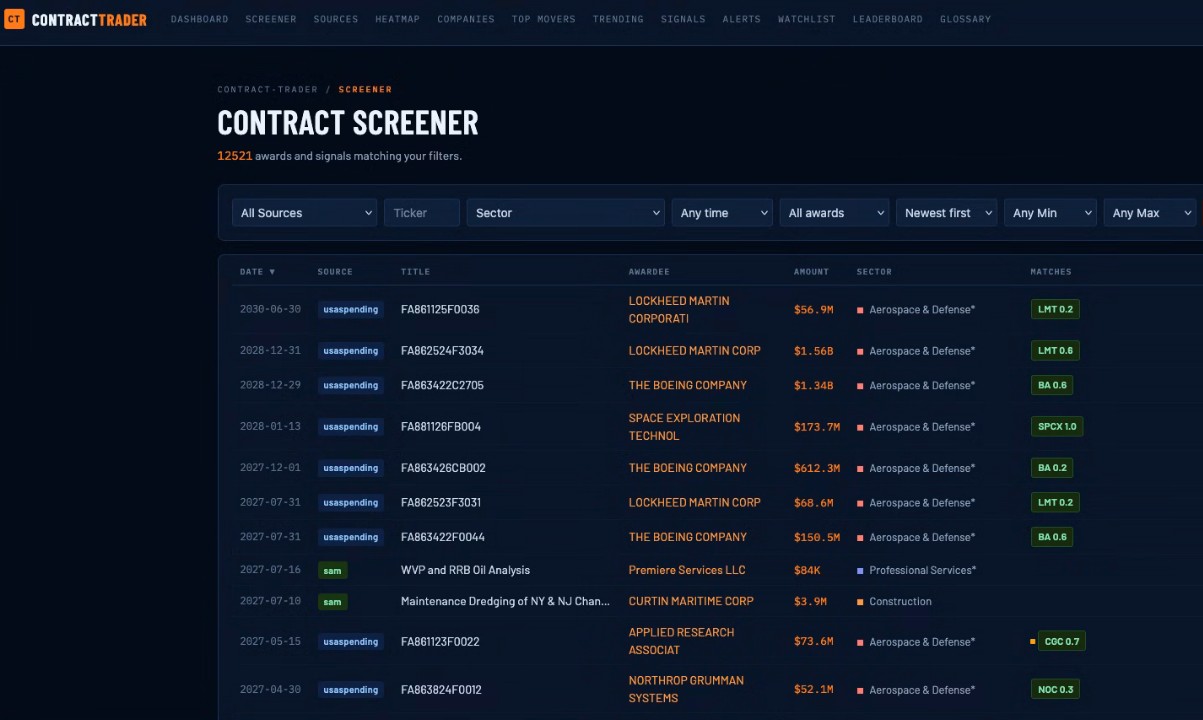Click the 2027-04-30 date cell
Image resolution: width=1203 pixels, height=720 pixels.
coord(270,689)
